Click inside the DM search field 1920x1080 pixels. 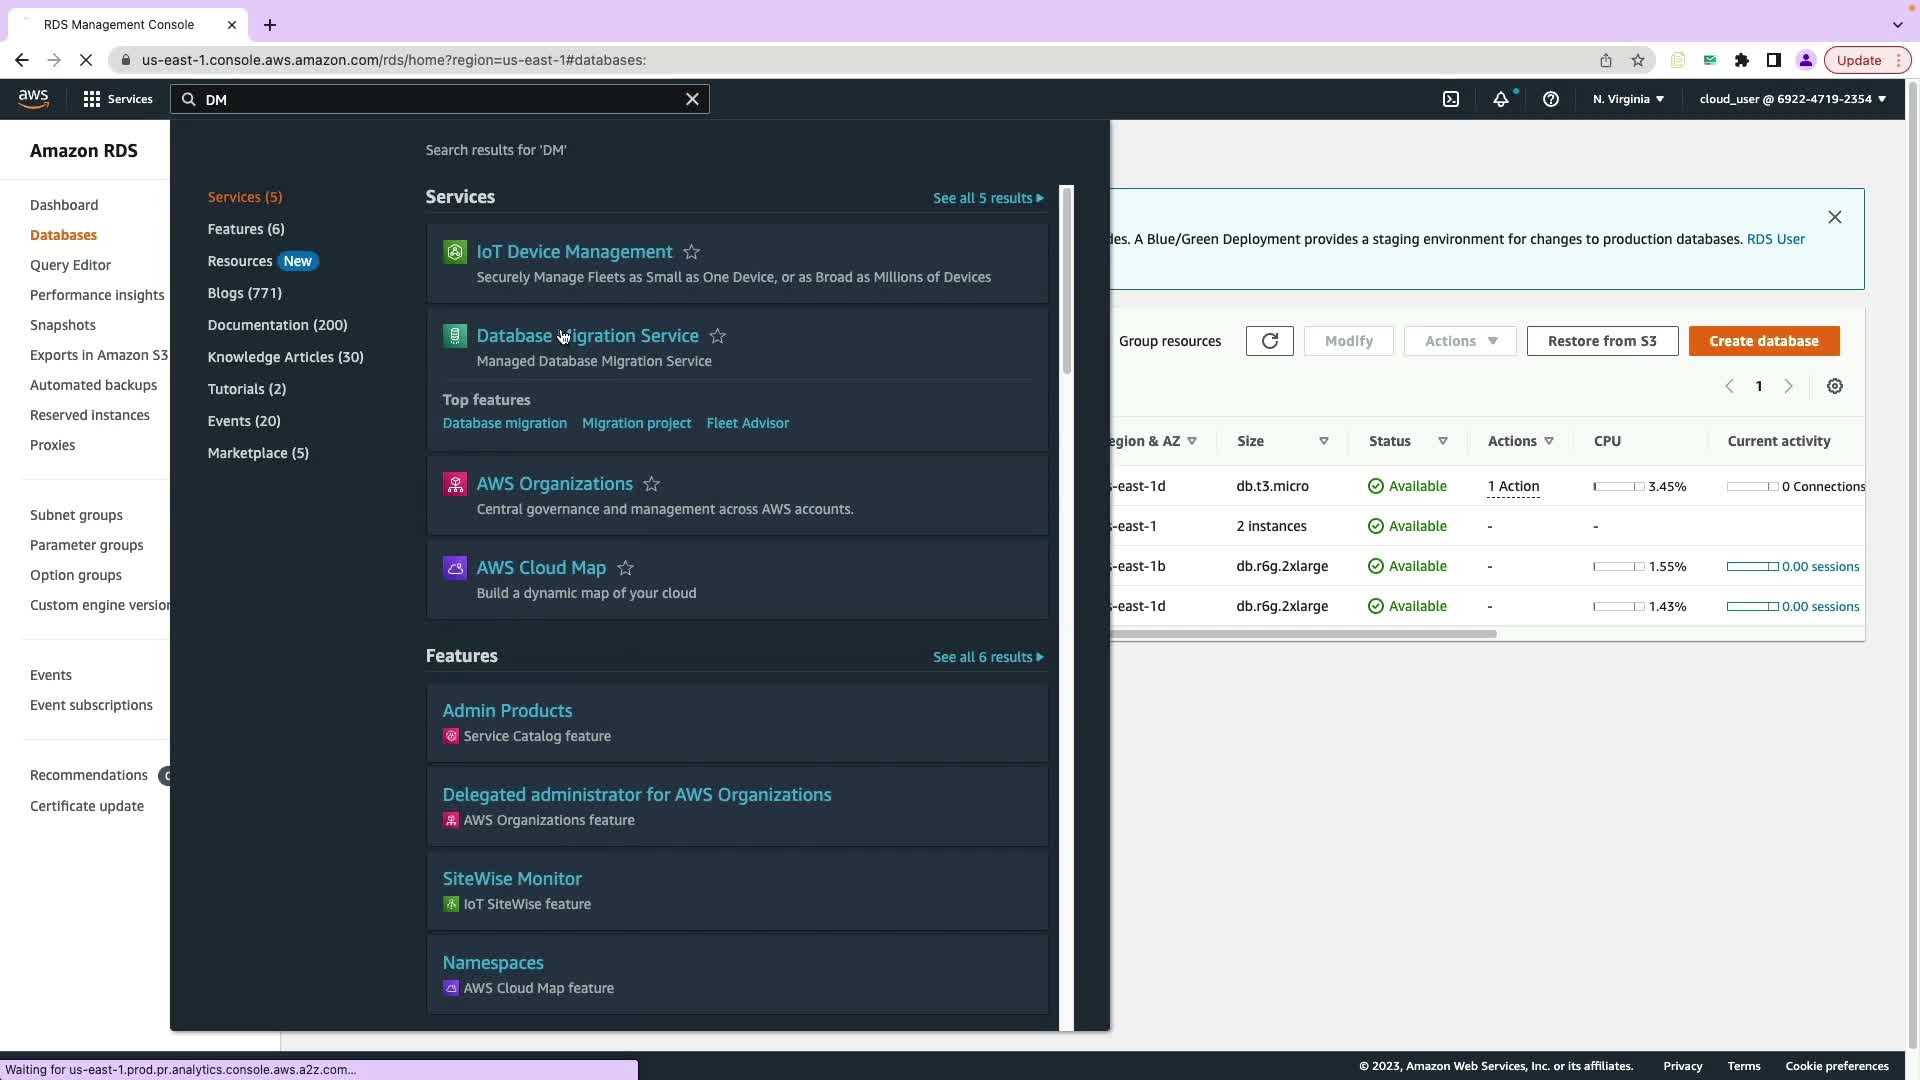click(440, 99)
